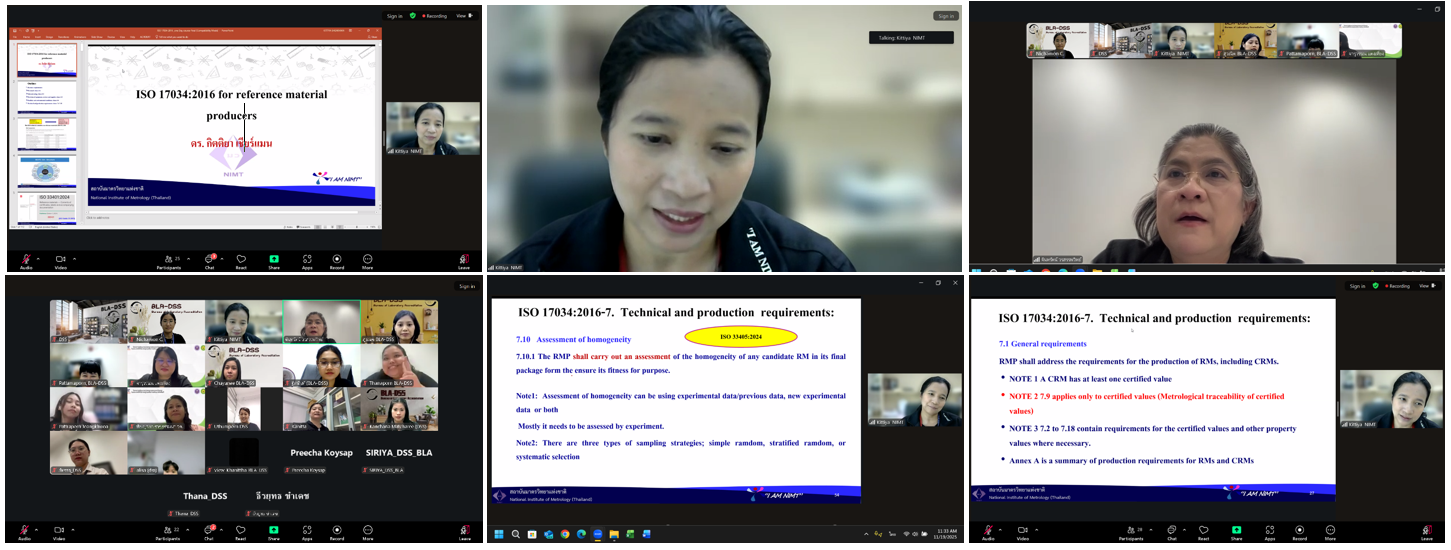The image size is (1451, 550).
Task: Expand Video options arrow in 28-participant meeting
Action: 1039,529
